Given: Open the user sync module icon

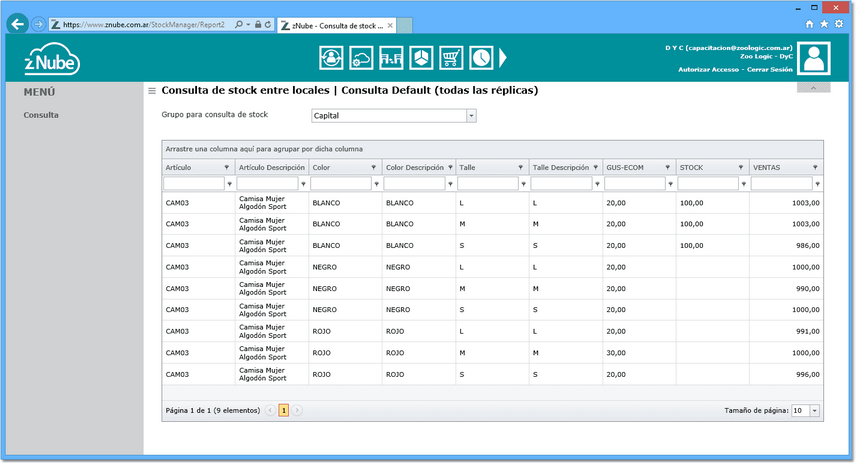Looking at the screenshot, I should click(331, 58).
